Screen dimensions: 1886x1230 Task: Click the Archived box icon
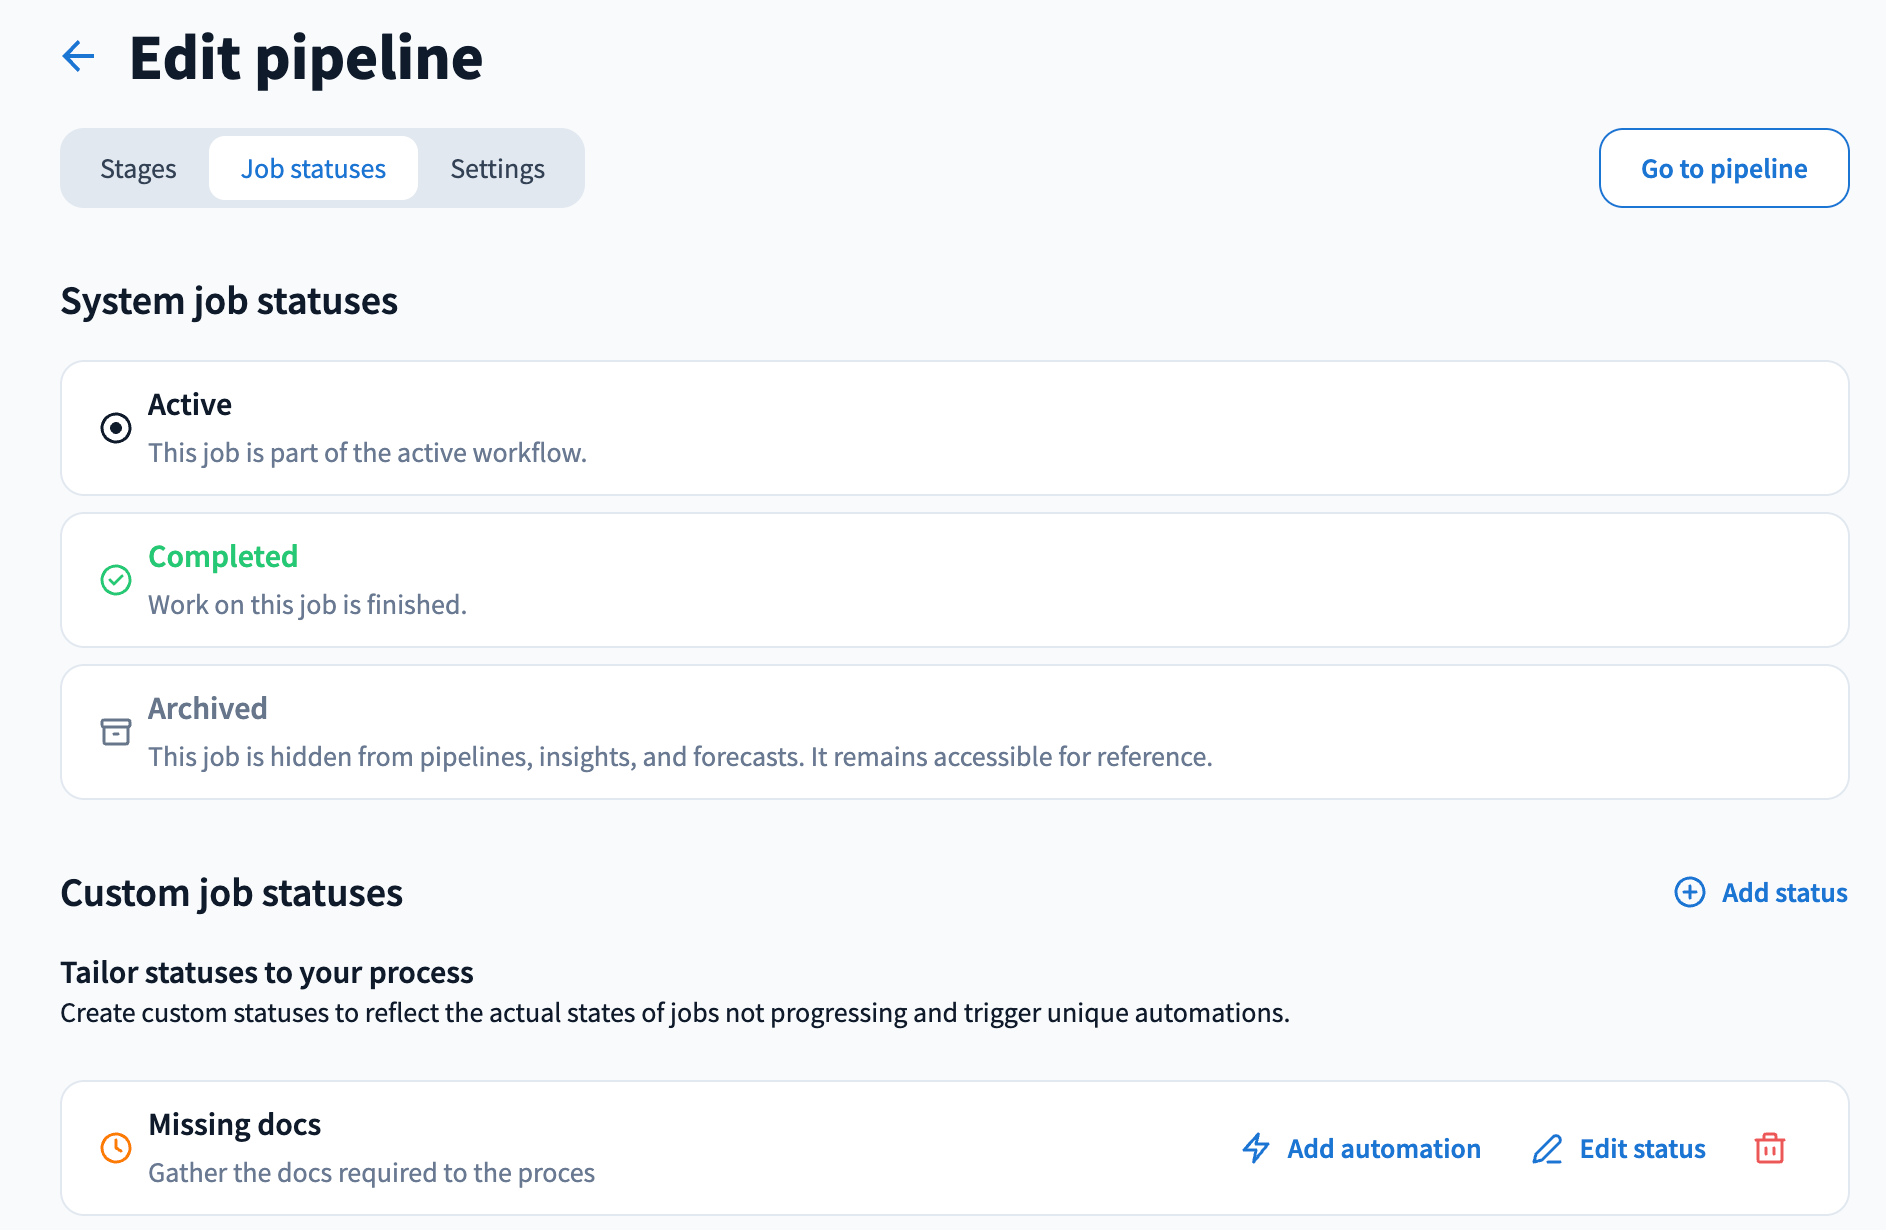(x=116, y=732)
